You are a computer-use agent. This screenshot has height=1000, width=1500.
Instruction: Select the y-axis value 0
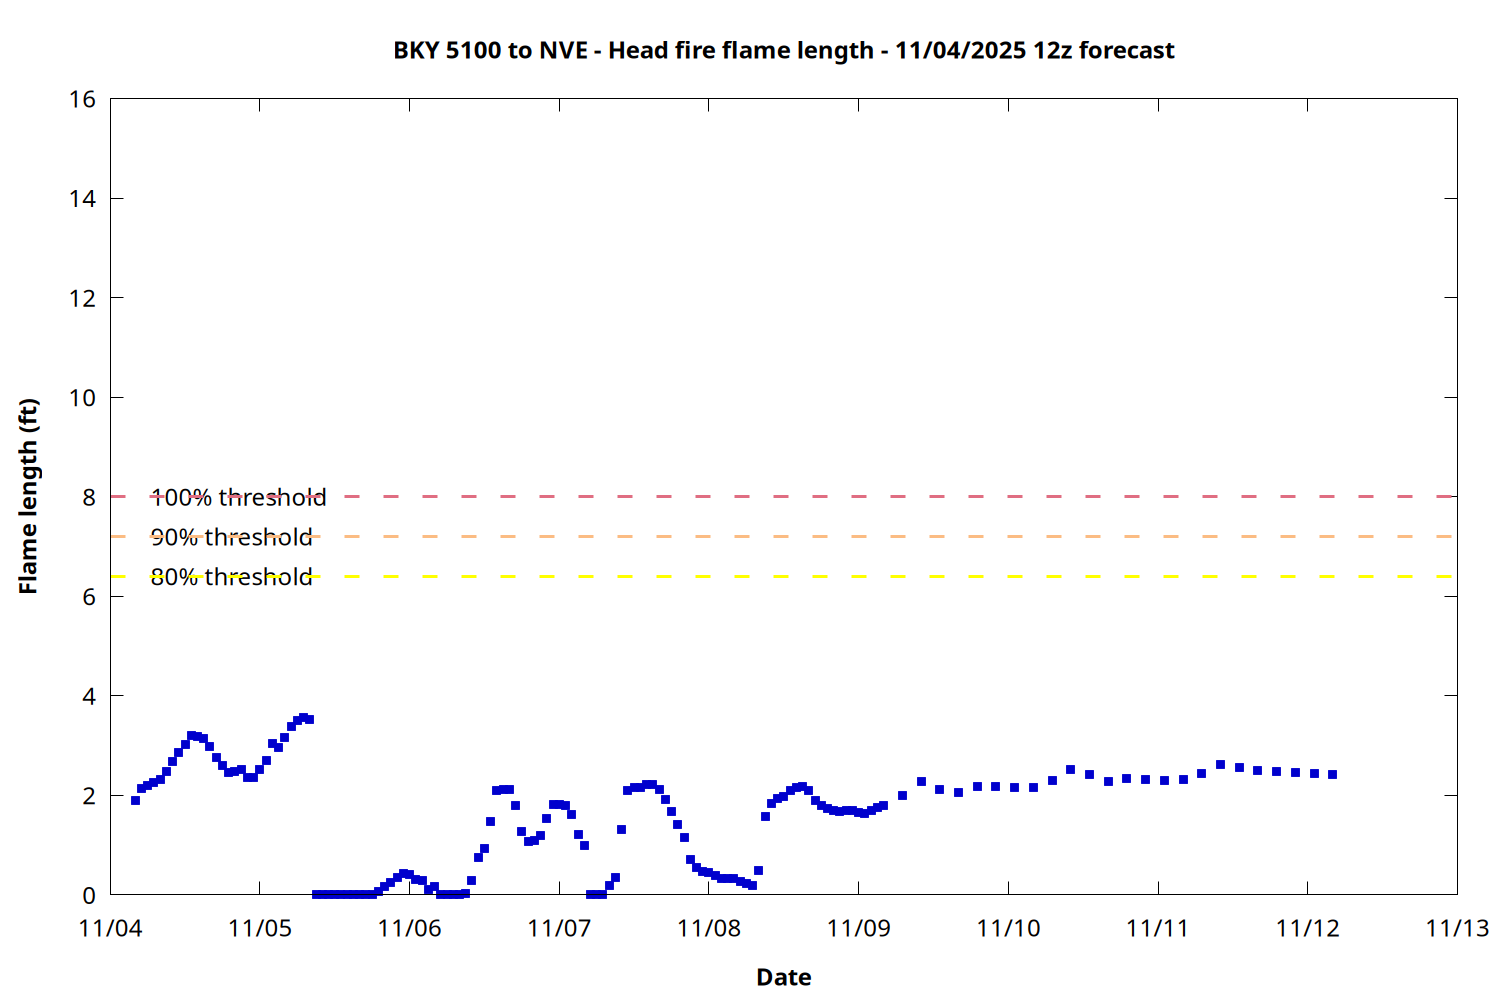coord(89,895)
